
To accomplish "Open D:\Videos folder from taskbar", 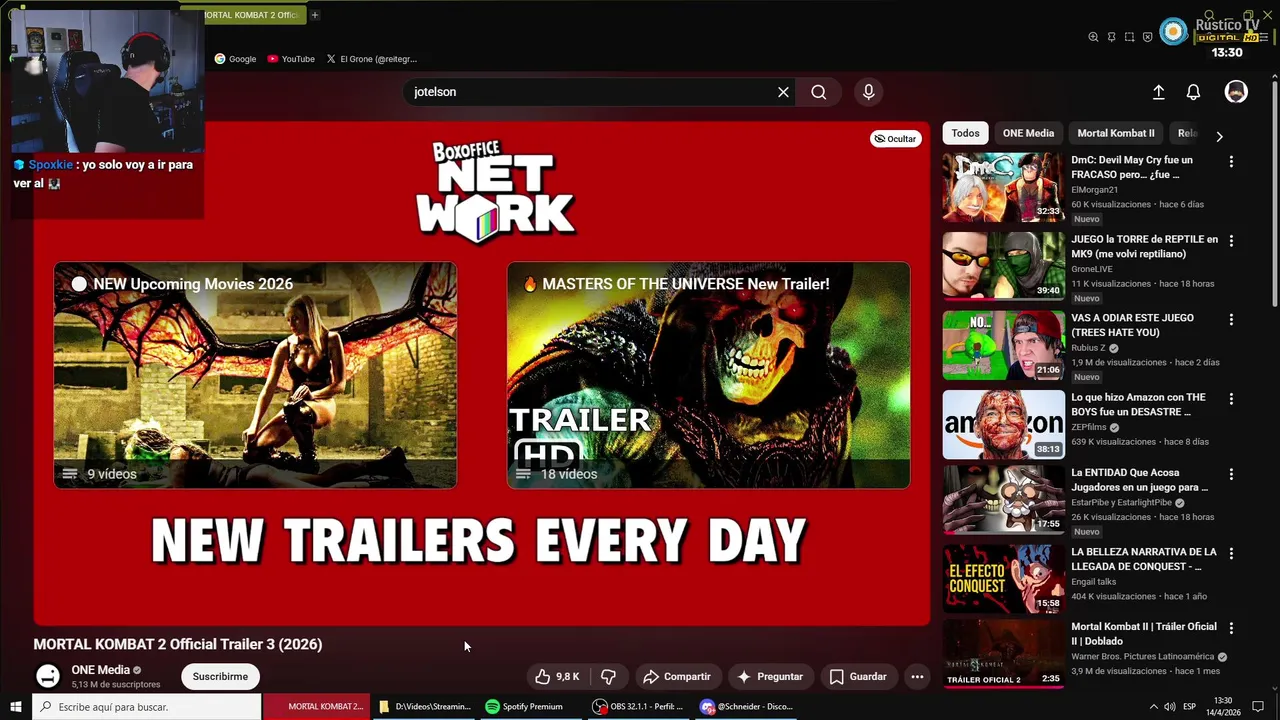I will pyautogui.click(x=425, y=707).
